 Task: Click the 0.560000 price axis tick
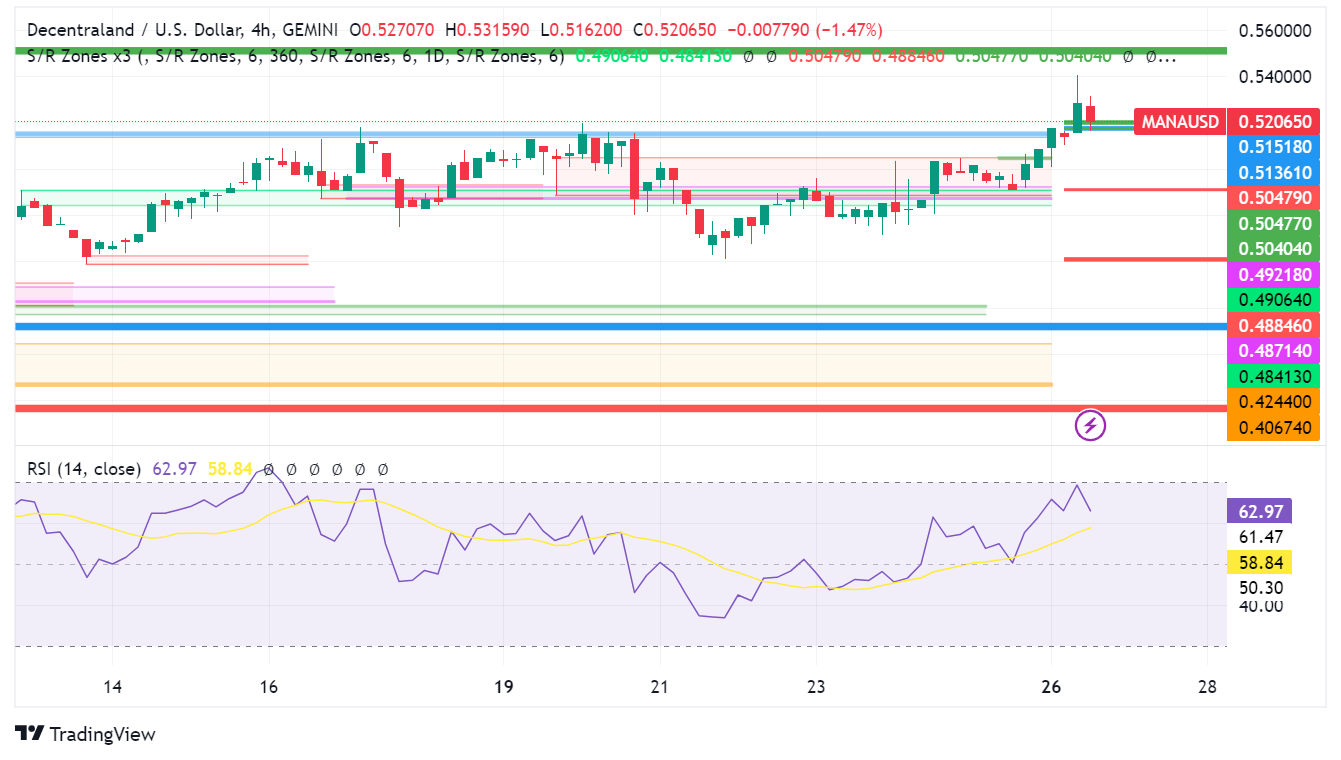click(1275, 31)
